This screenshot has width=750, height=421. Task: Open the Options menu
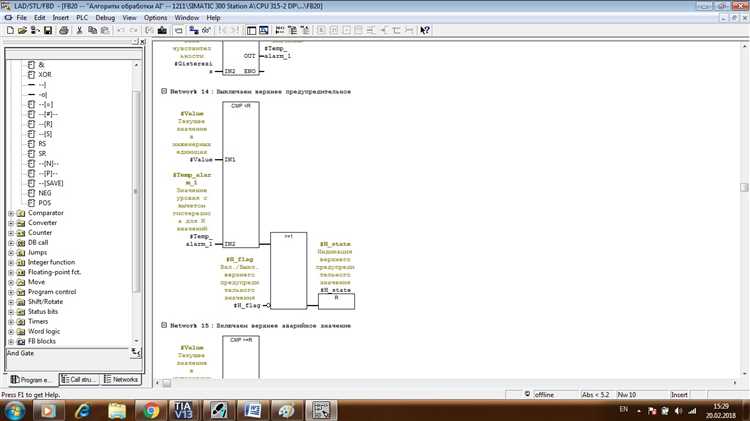pos(155,18)
